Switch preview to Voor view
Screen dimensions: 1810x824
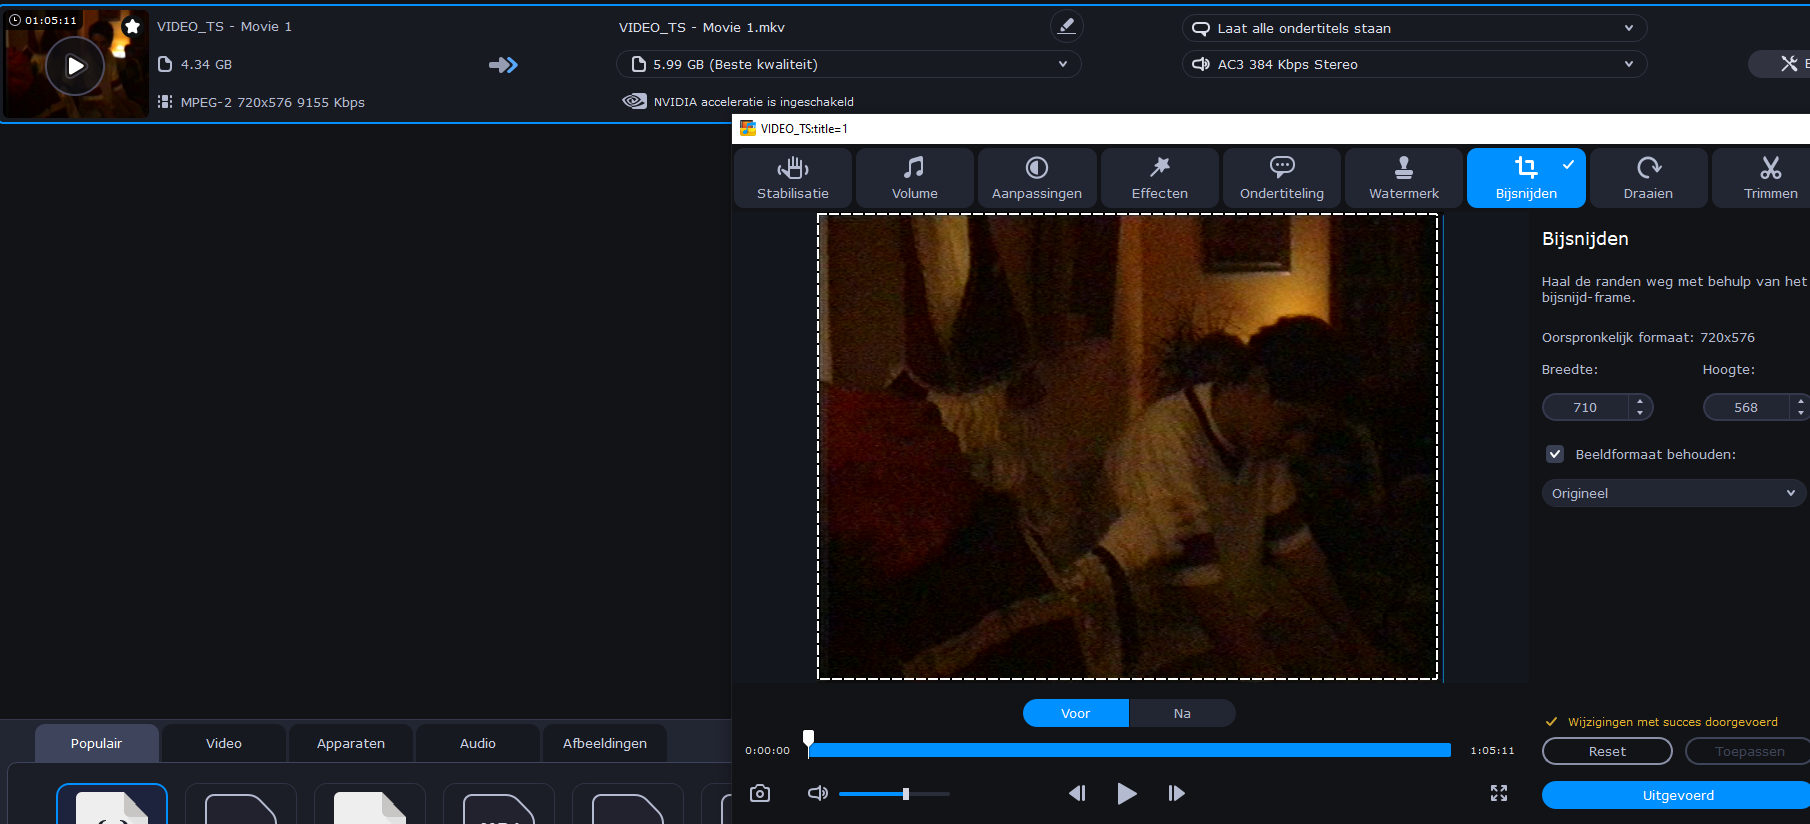pos(1075,713)
